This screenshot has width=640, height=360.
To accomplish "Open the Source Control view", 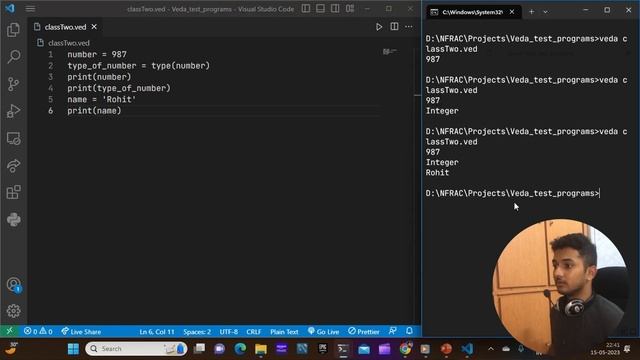I will tap(13, 84).
